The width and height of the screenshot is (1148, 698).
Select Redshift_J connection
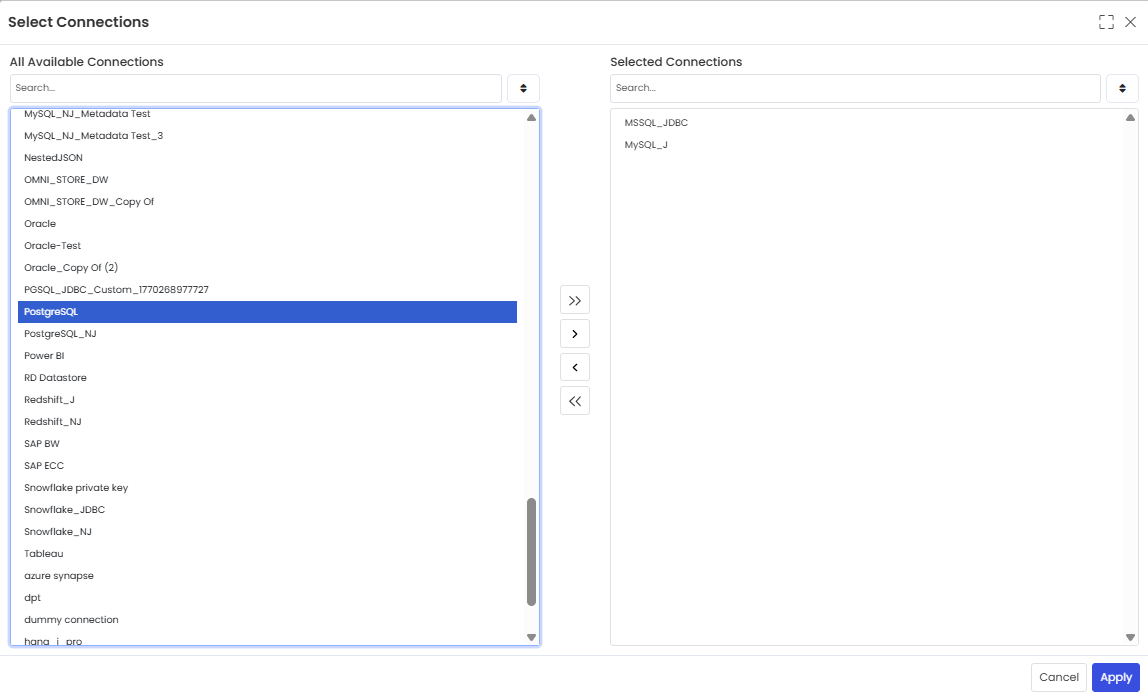pyautogui.click(x=267, y=400)
